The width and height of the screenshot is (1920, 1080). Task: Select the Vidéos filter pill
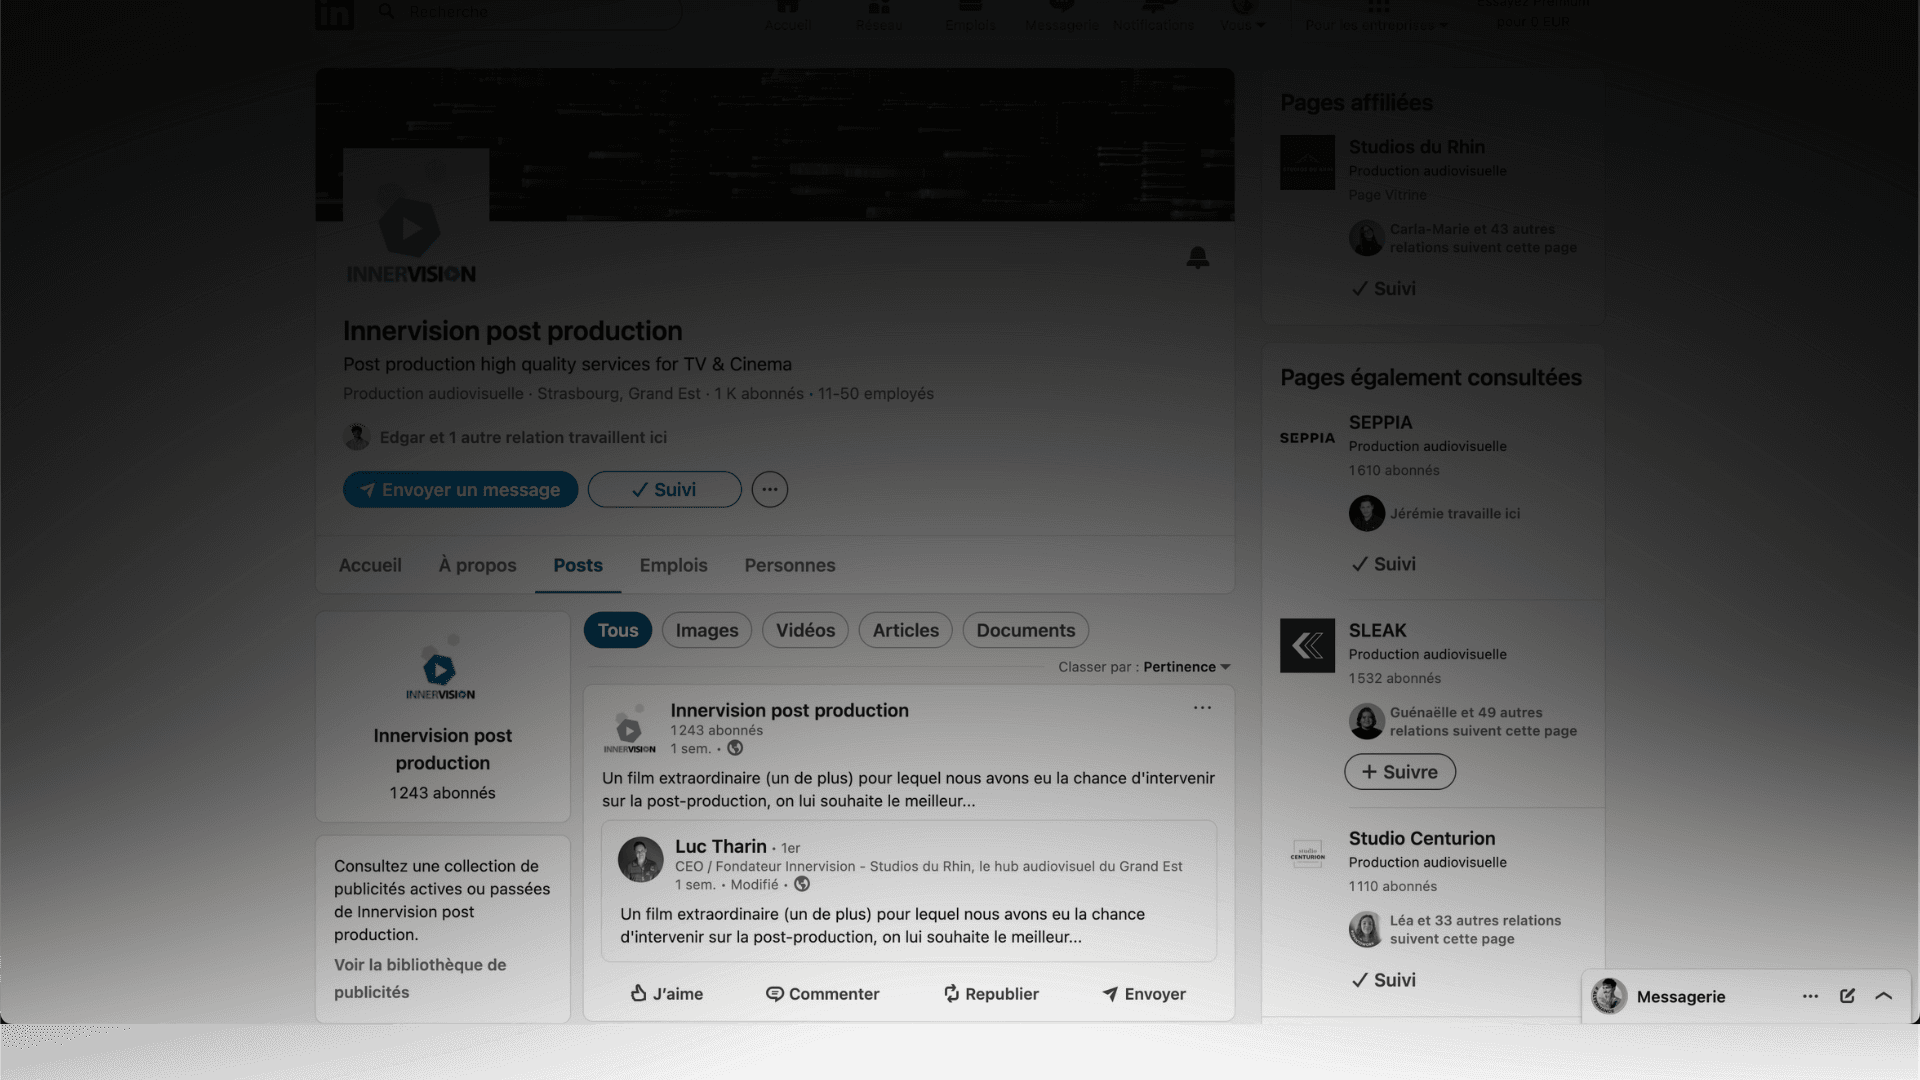[805, 630]
